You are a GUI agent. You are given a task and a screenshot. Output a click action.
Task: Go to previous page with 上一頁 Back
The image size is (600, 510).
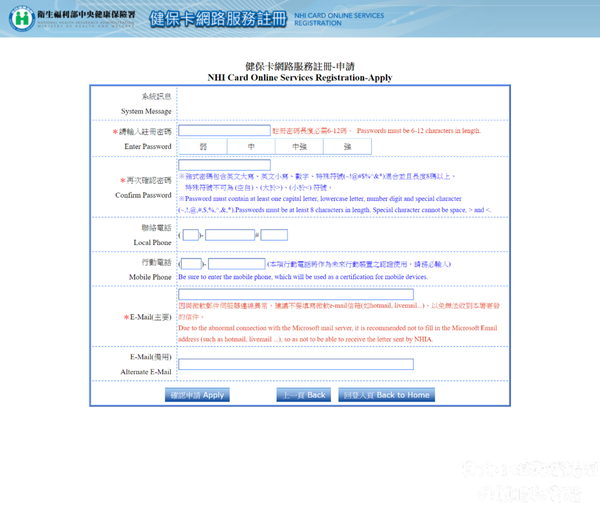click(303, 395)
